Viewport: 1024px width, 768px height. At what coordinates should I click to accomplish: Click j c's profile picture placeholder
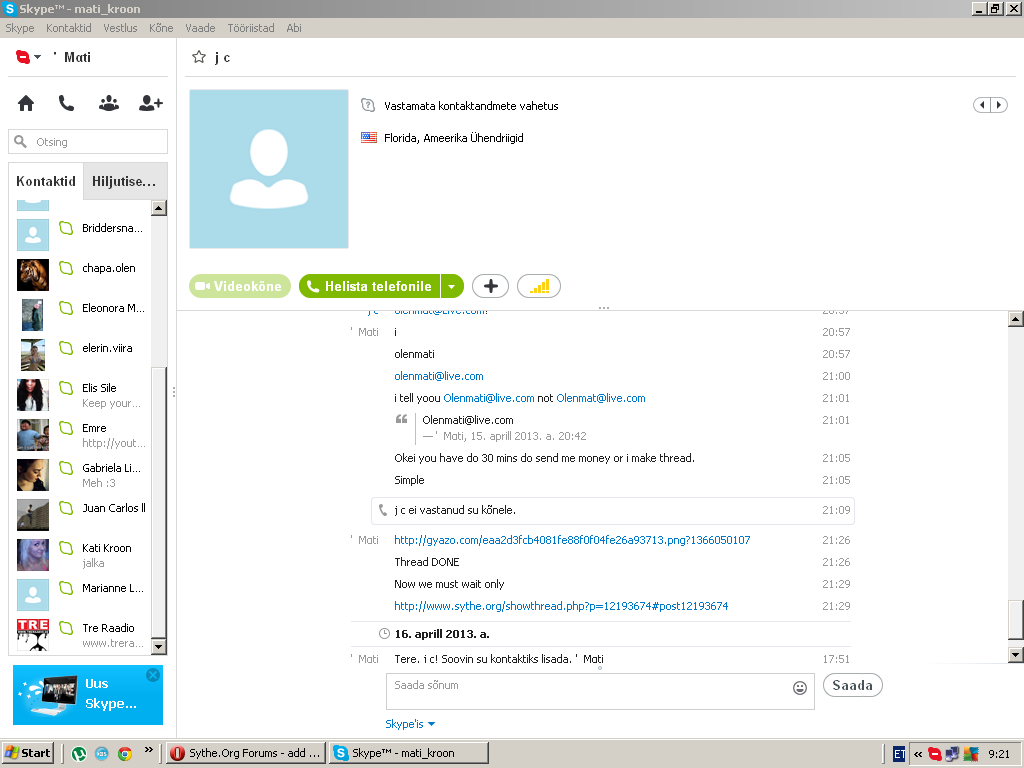(x=269, y=169)
